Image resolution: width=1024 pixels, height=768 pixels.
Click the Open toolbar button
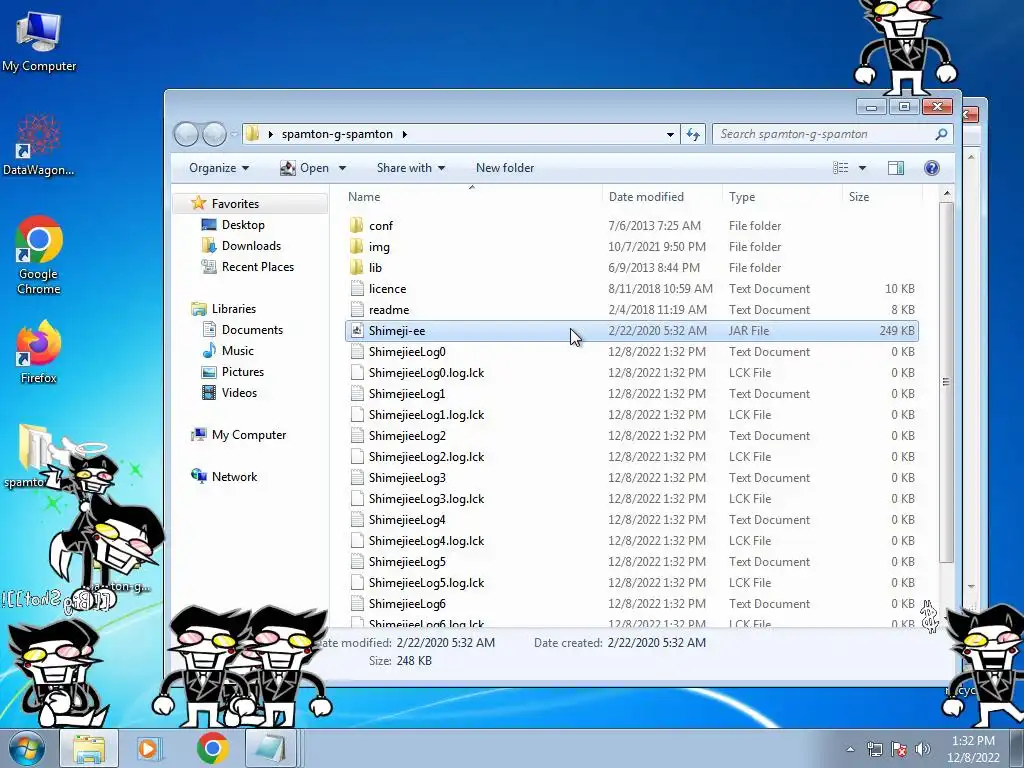pos(305,168)
